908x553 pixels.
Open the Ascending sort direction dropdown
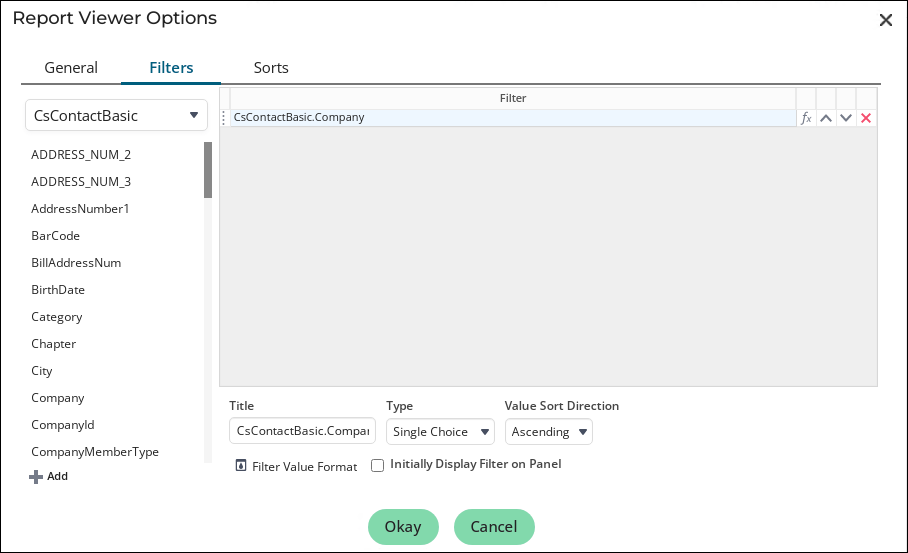coord(548,431)
